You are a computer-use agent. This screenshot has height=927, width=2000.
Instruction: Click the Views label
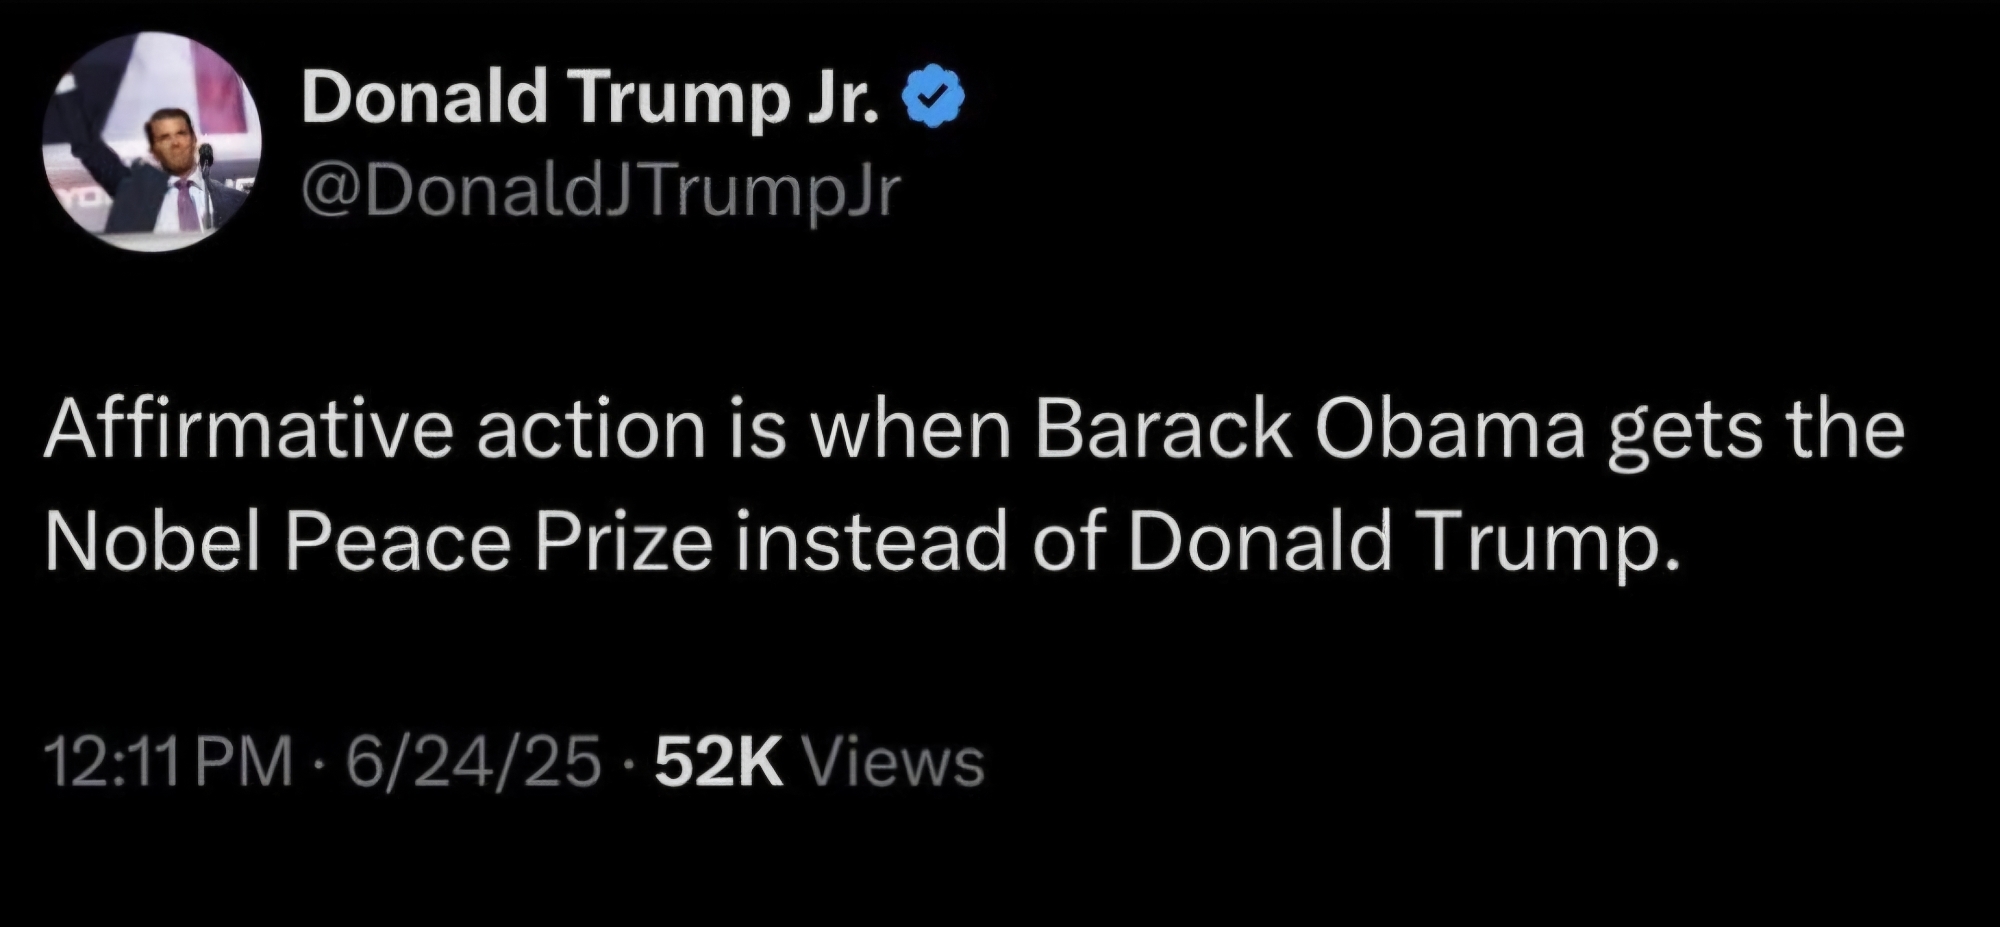click(894, 762)
